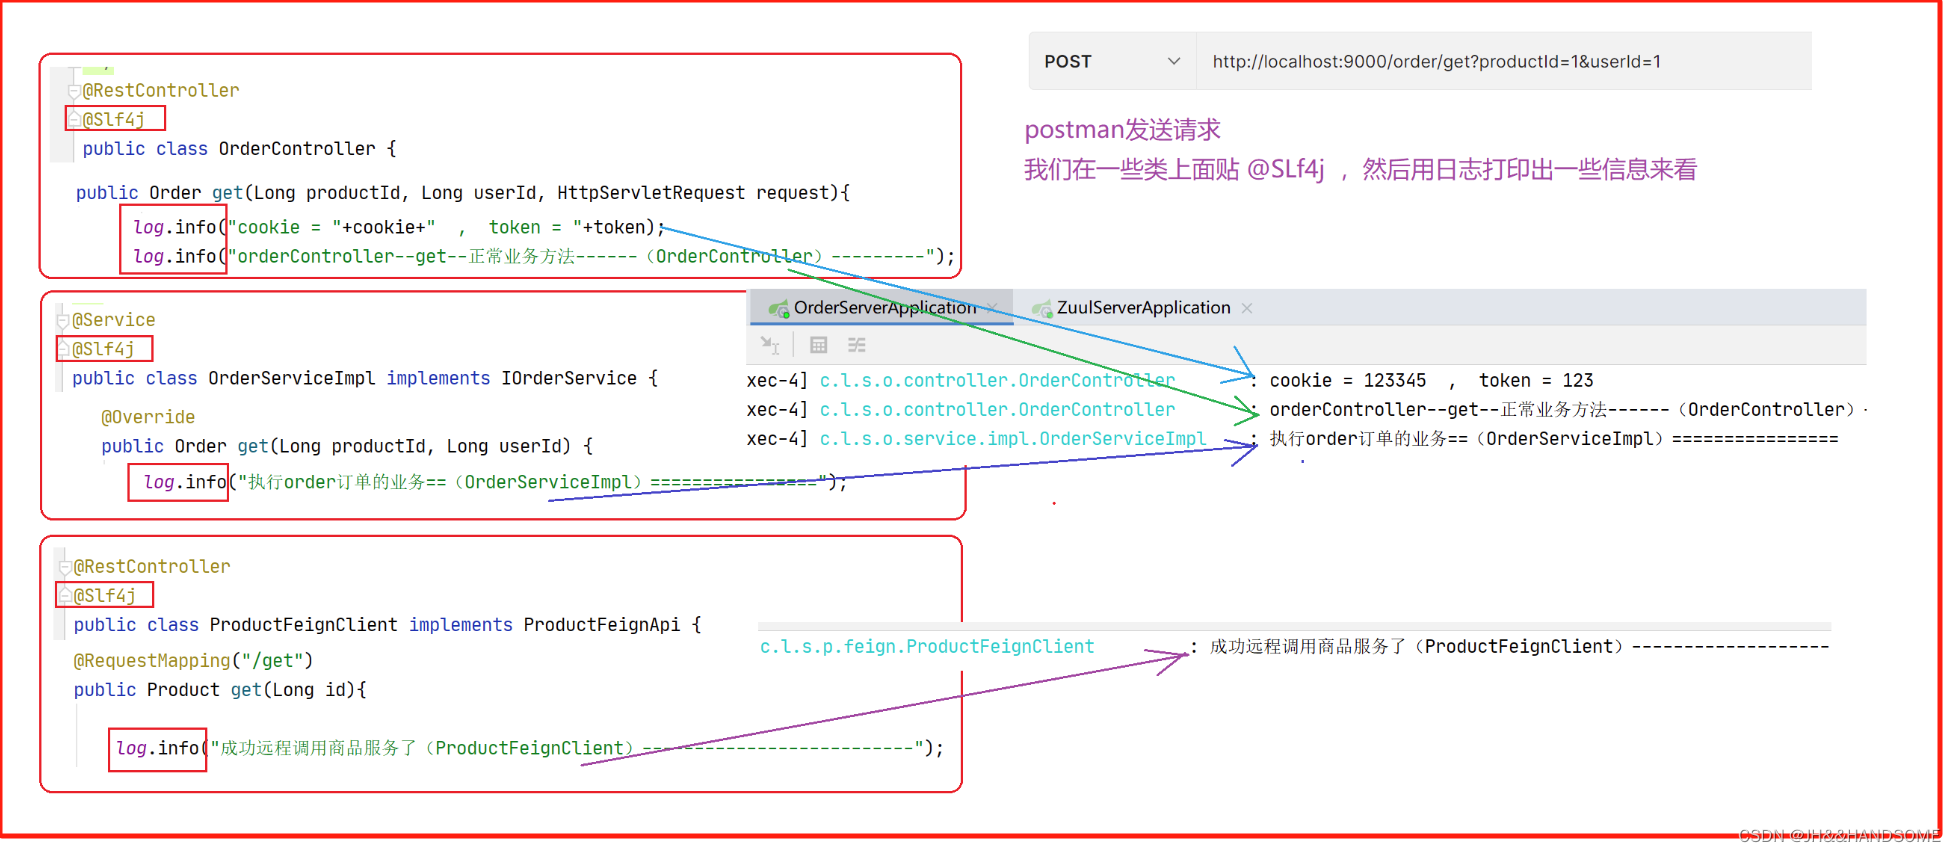Screen dimensions: 1956x852
Task: Click the first c.l.s.o.controller.OrderController logger entry
Action: (997, 380)
